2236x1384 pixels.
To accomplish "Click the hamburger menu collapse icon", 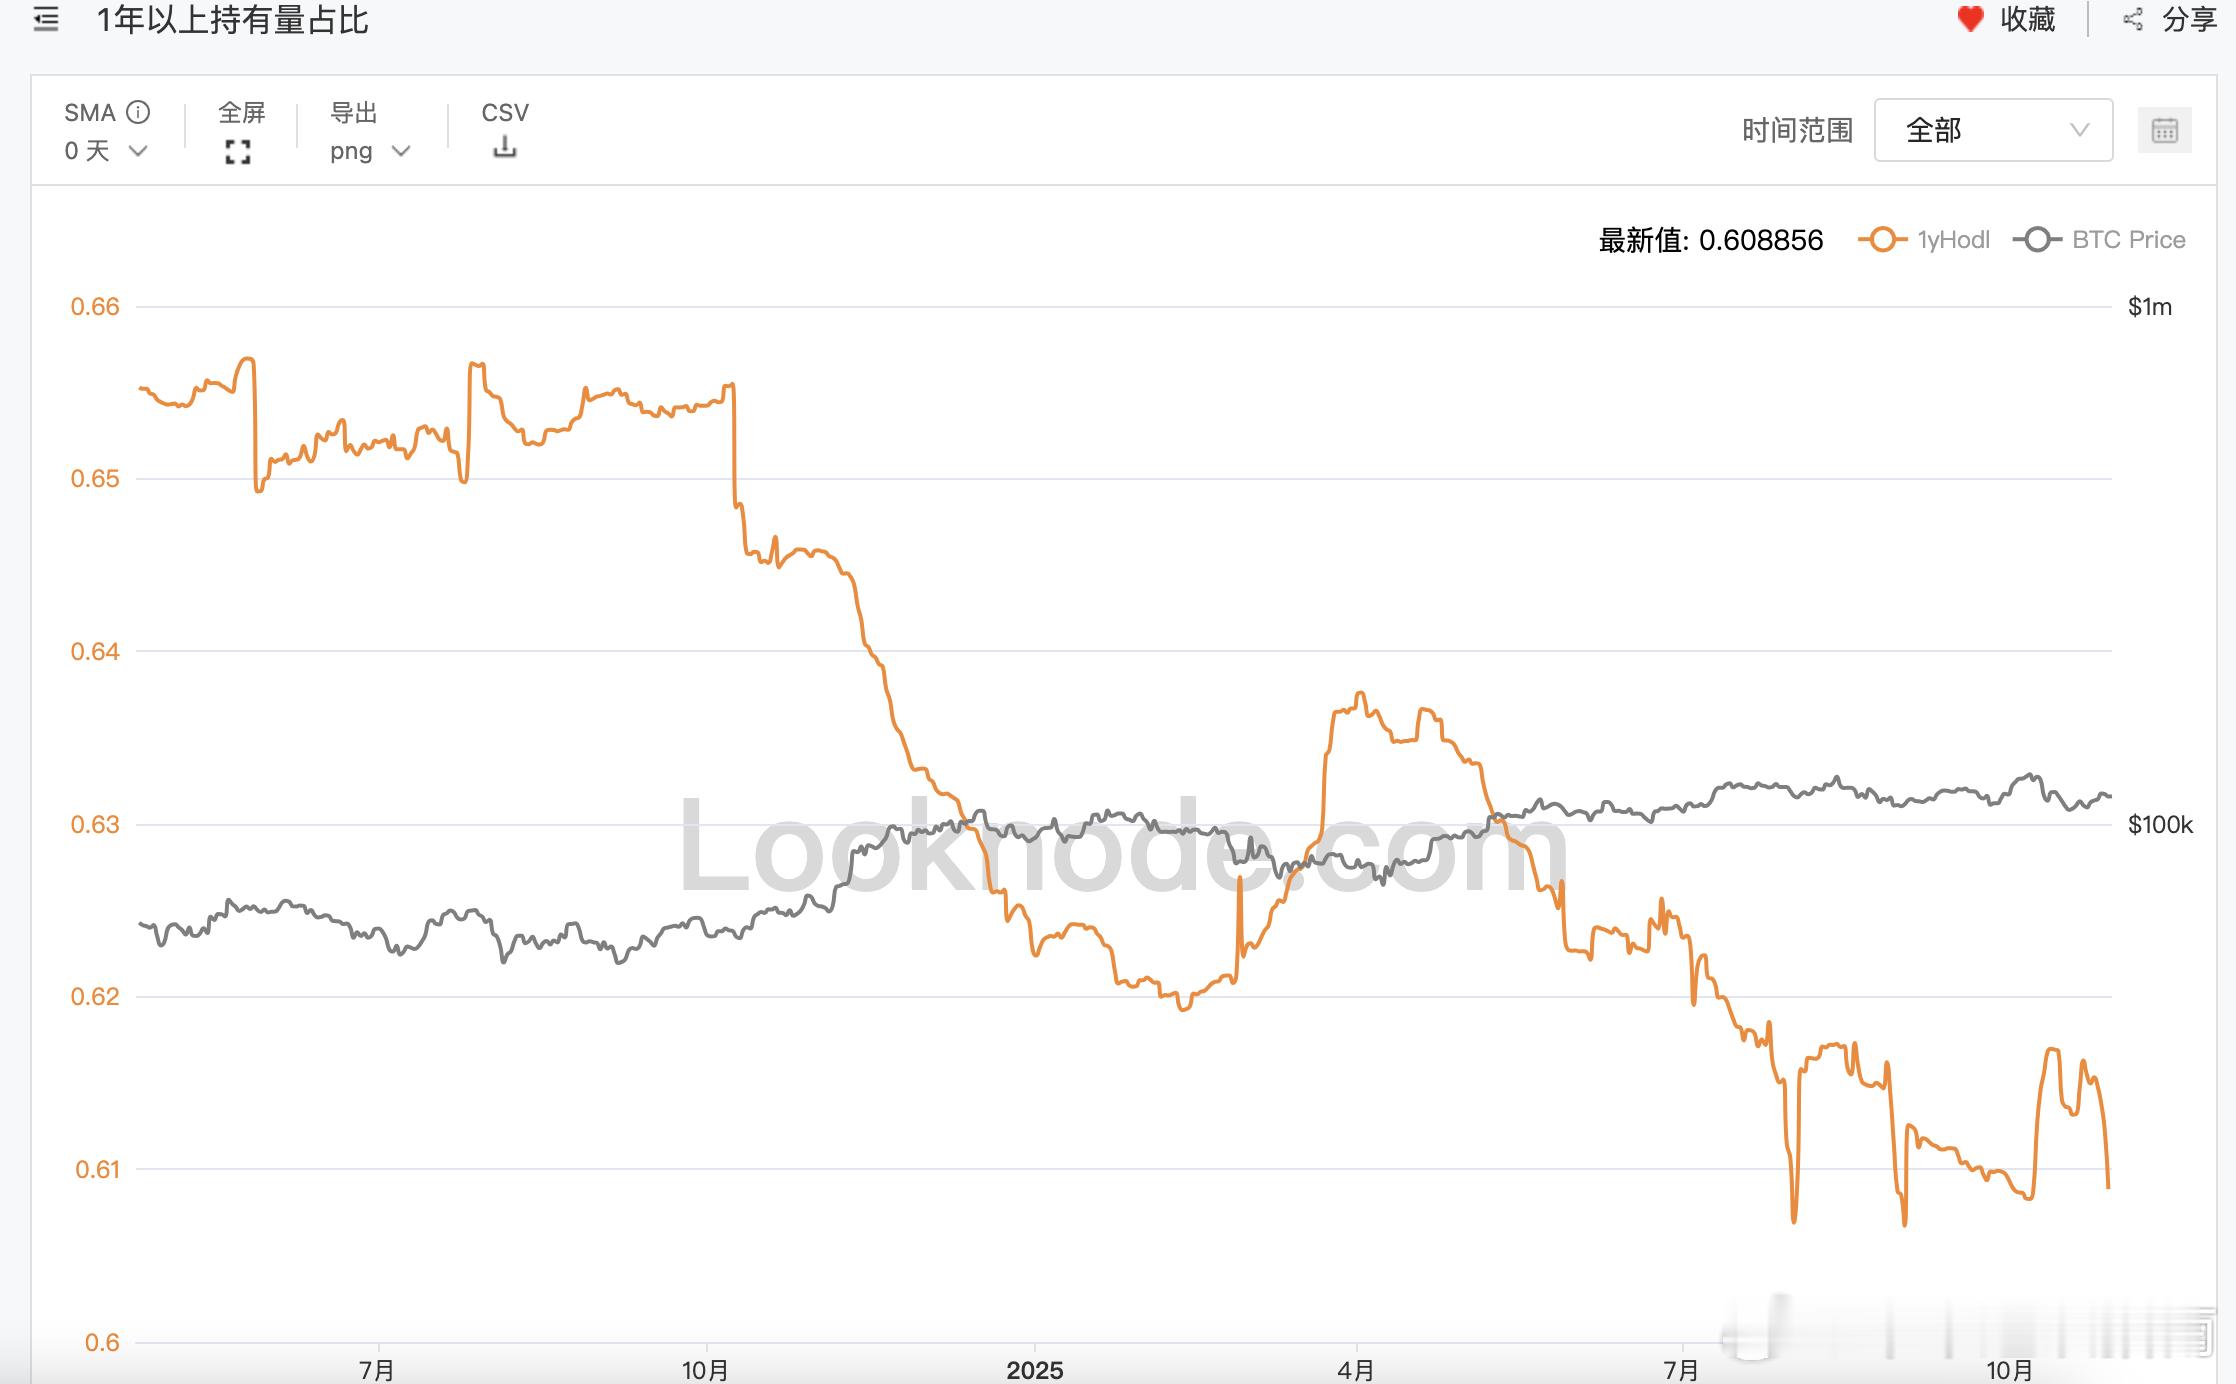I will (45, 19).
